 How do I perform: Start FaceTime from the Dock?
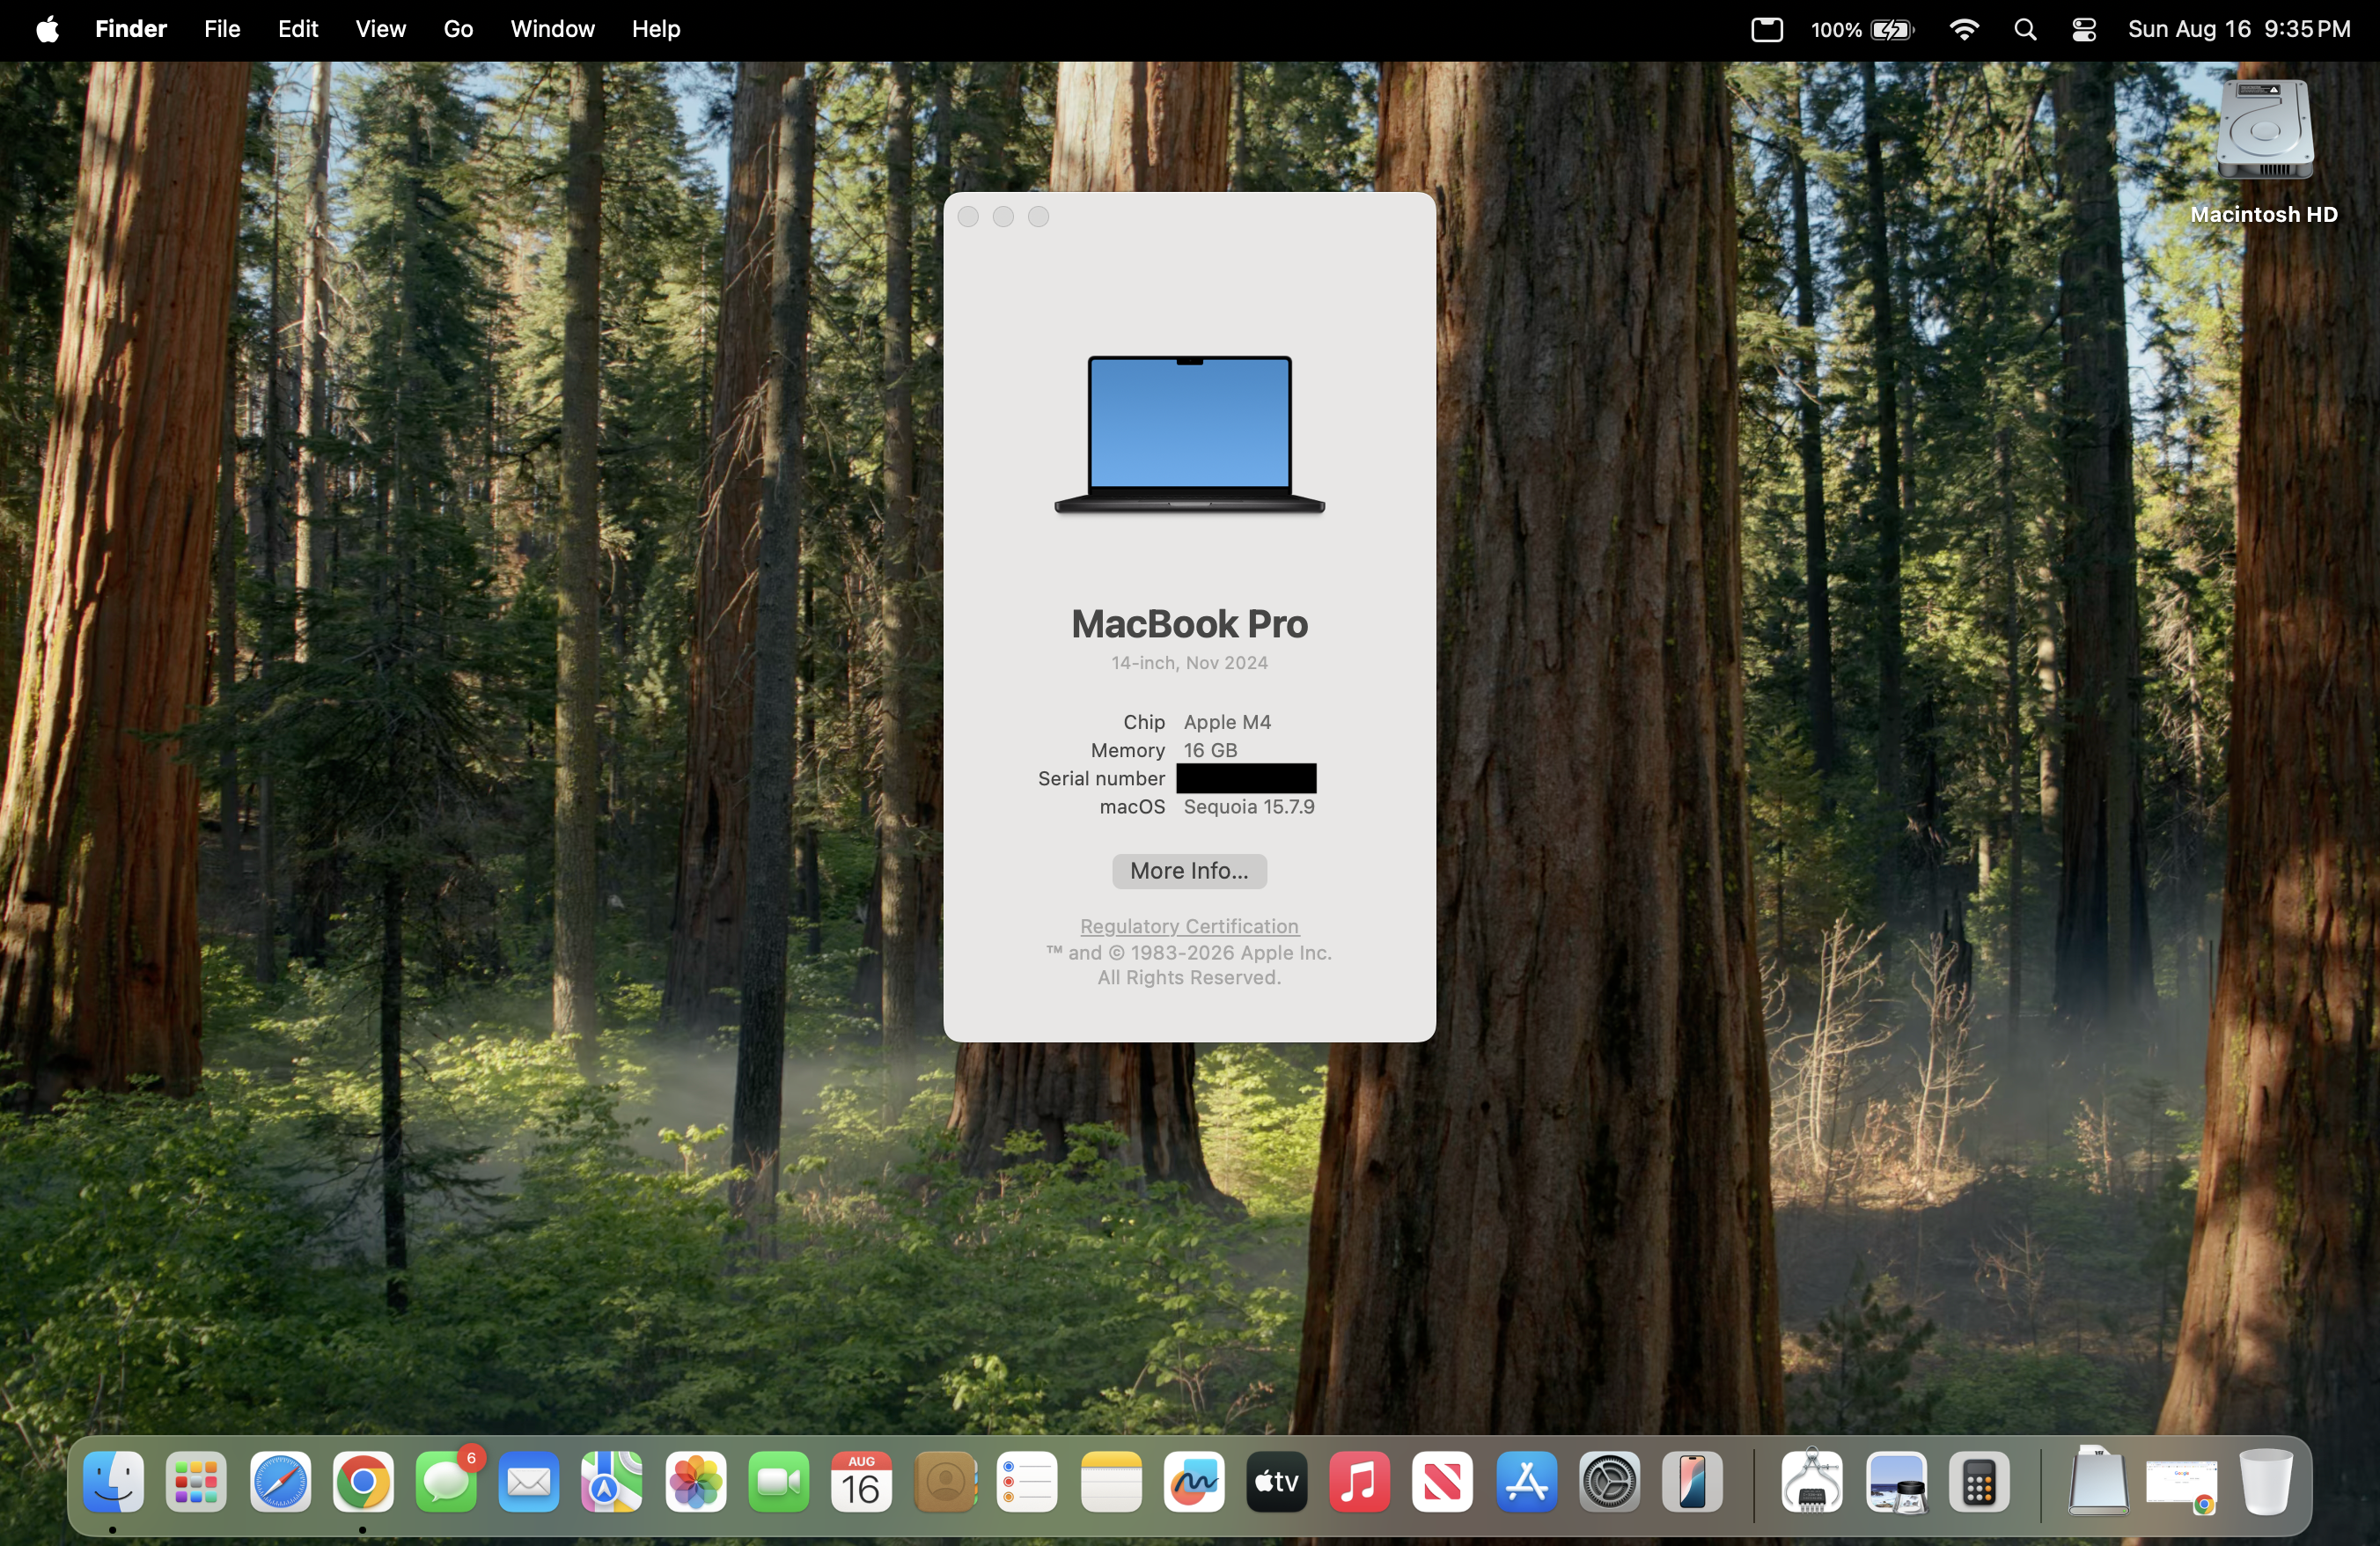779,1481
